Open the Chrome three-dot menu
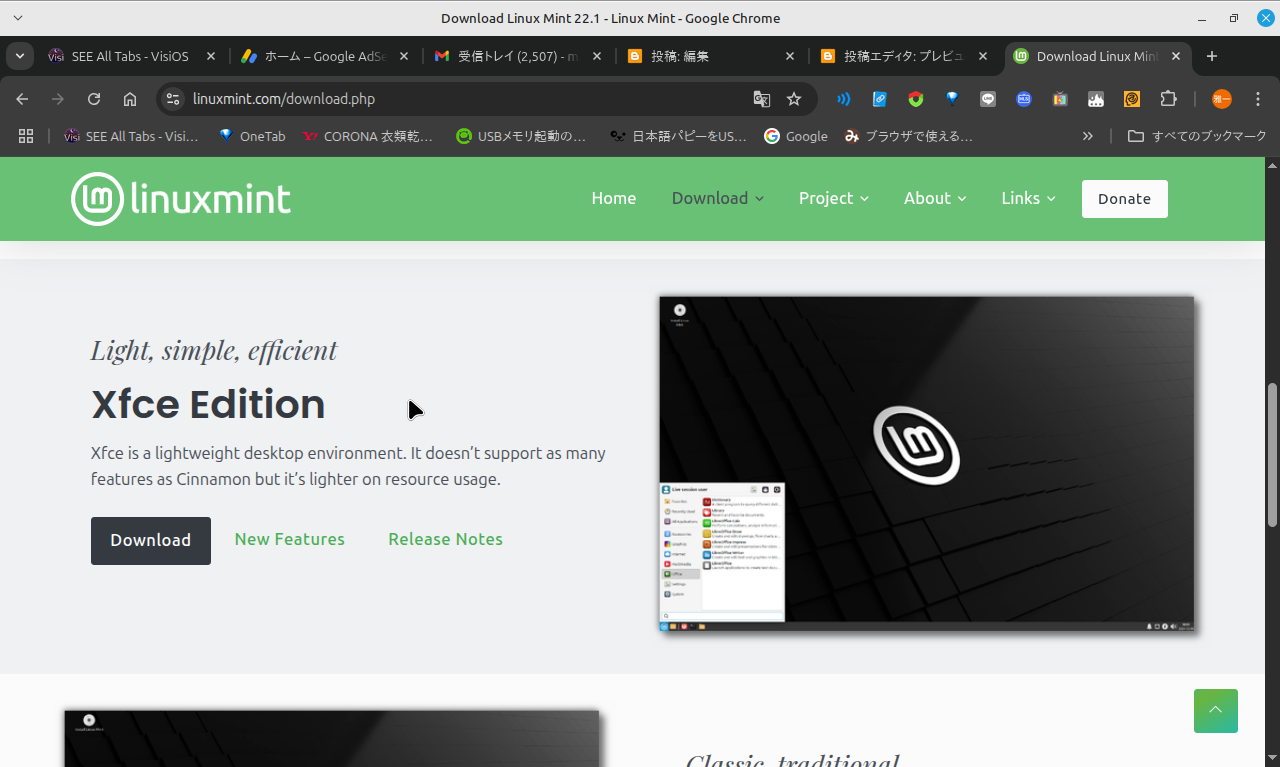This screenshot has width=1280, height=767. click(x=1258, y=99)
